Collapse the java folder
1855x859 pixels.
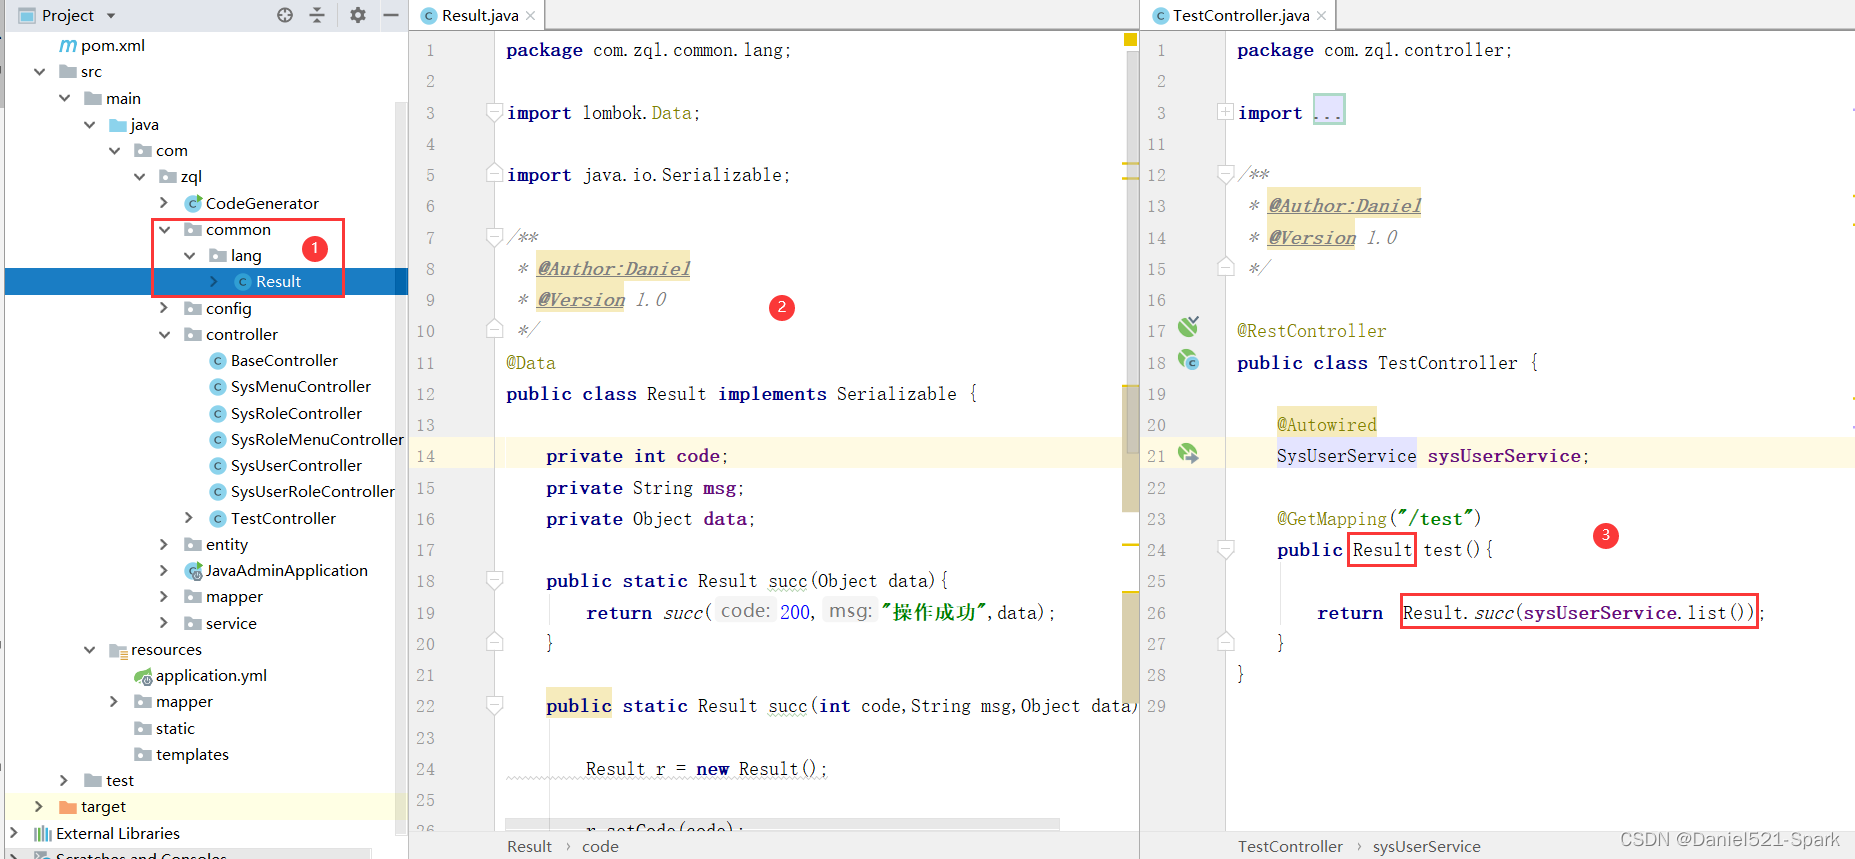[90, 124]
